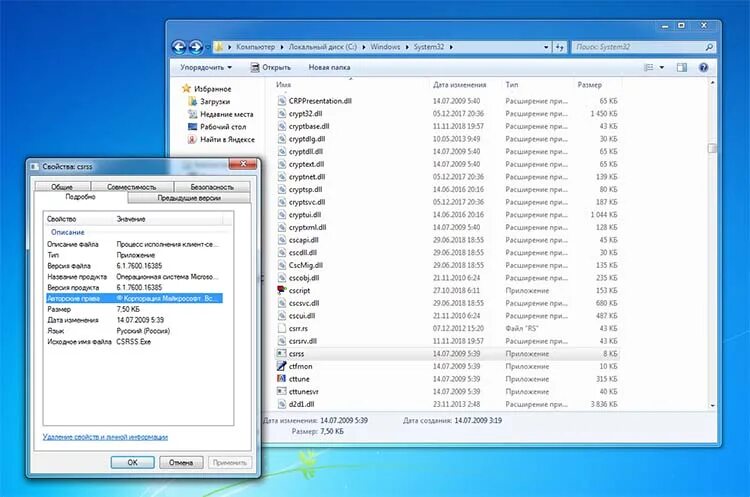Click OK in the properties dialog

point(132,463)
